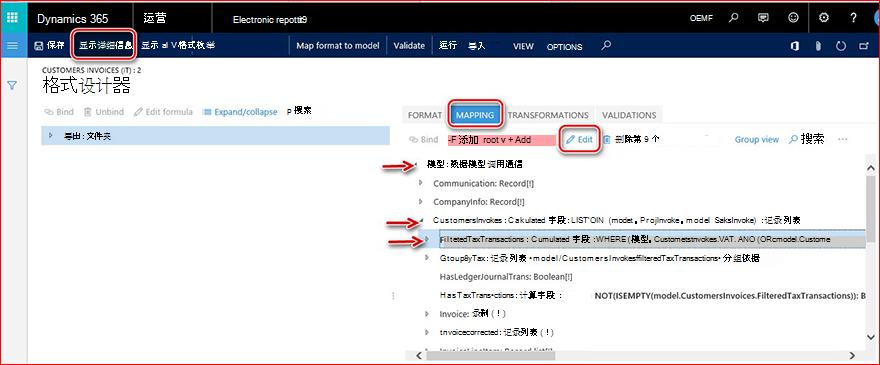Click Map format to model
The height and width of the screenshot is (365, 880).
pos(338,45)
